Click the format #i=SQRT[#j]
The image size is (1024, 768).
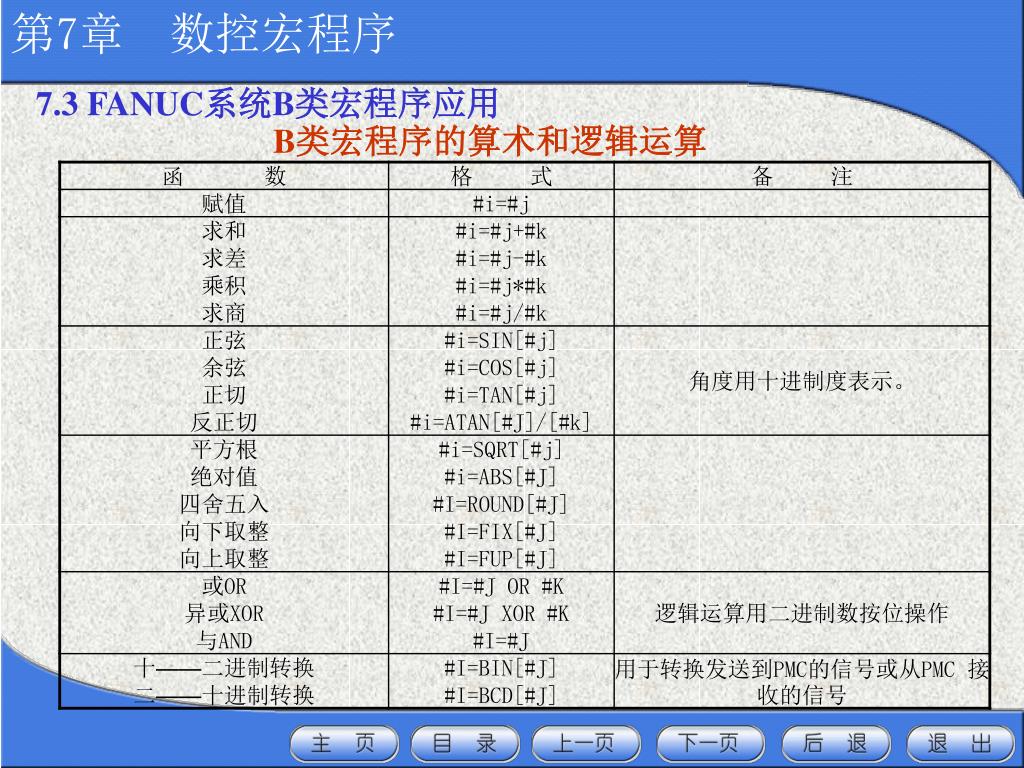[501, 451]
